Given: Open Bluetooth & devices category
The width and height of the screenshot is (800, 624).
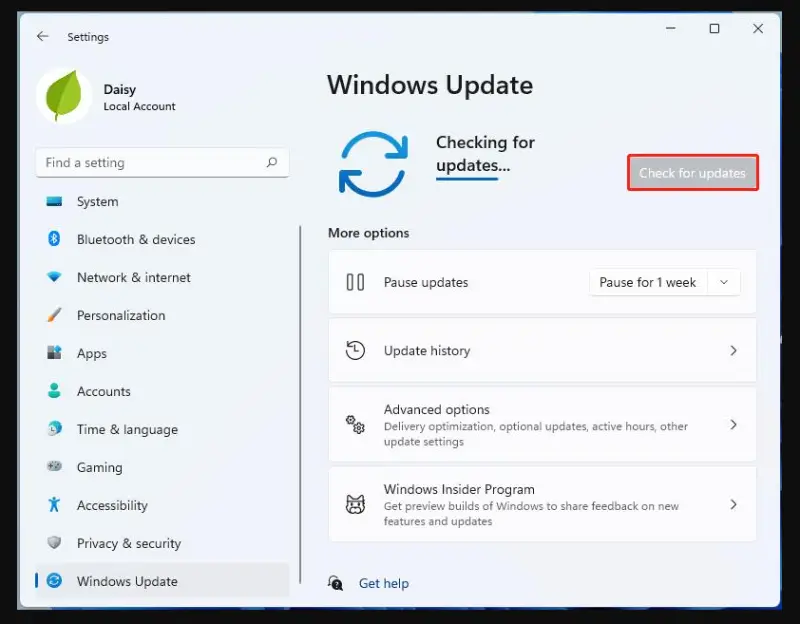Looking at the screenshot, I should pos(162,239).
